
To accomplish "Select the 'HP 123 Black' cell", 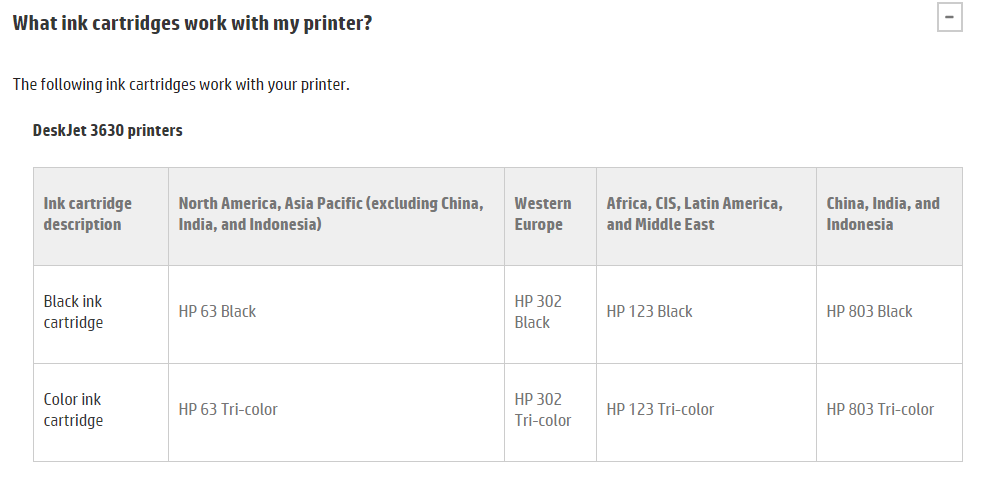I will click(649, 312).
